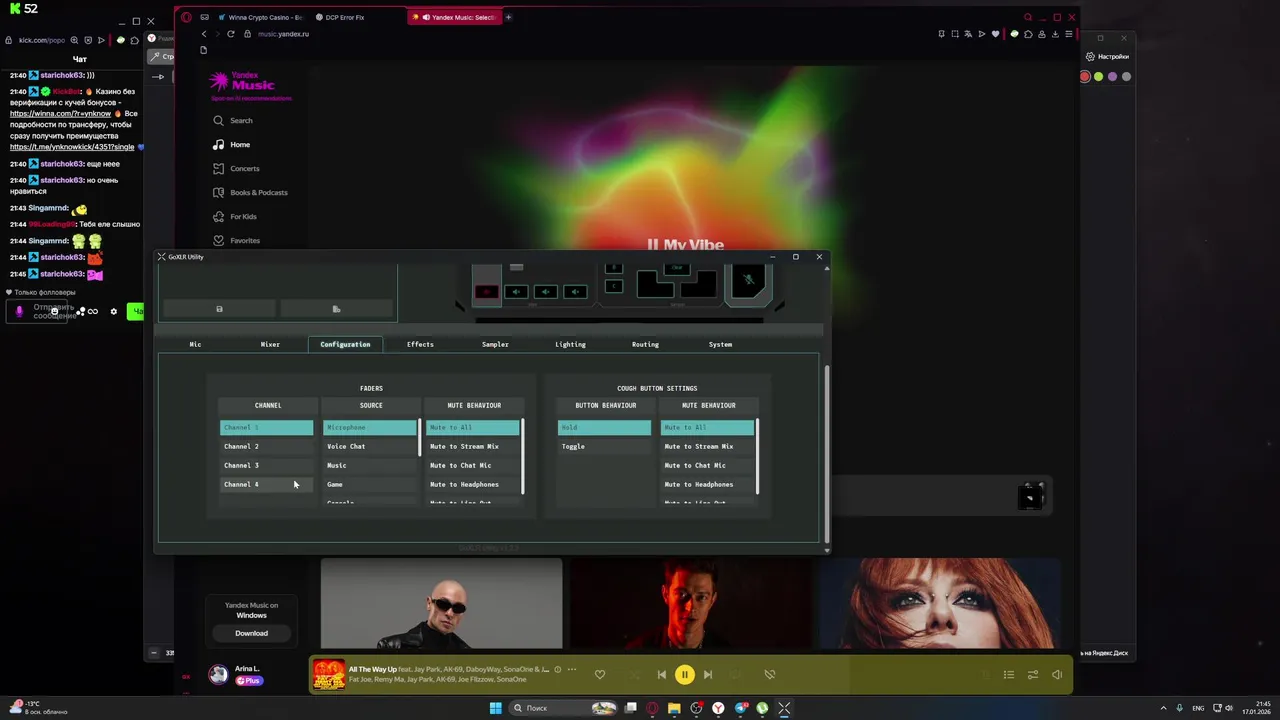Click the cough mic-mute icon on GoXLR device
This screenshot has height=720, width=1280.
click(749, 281)
